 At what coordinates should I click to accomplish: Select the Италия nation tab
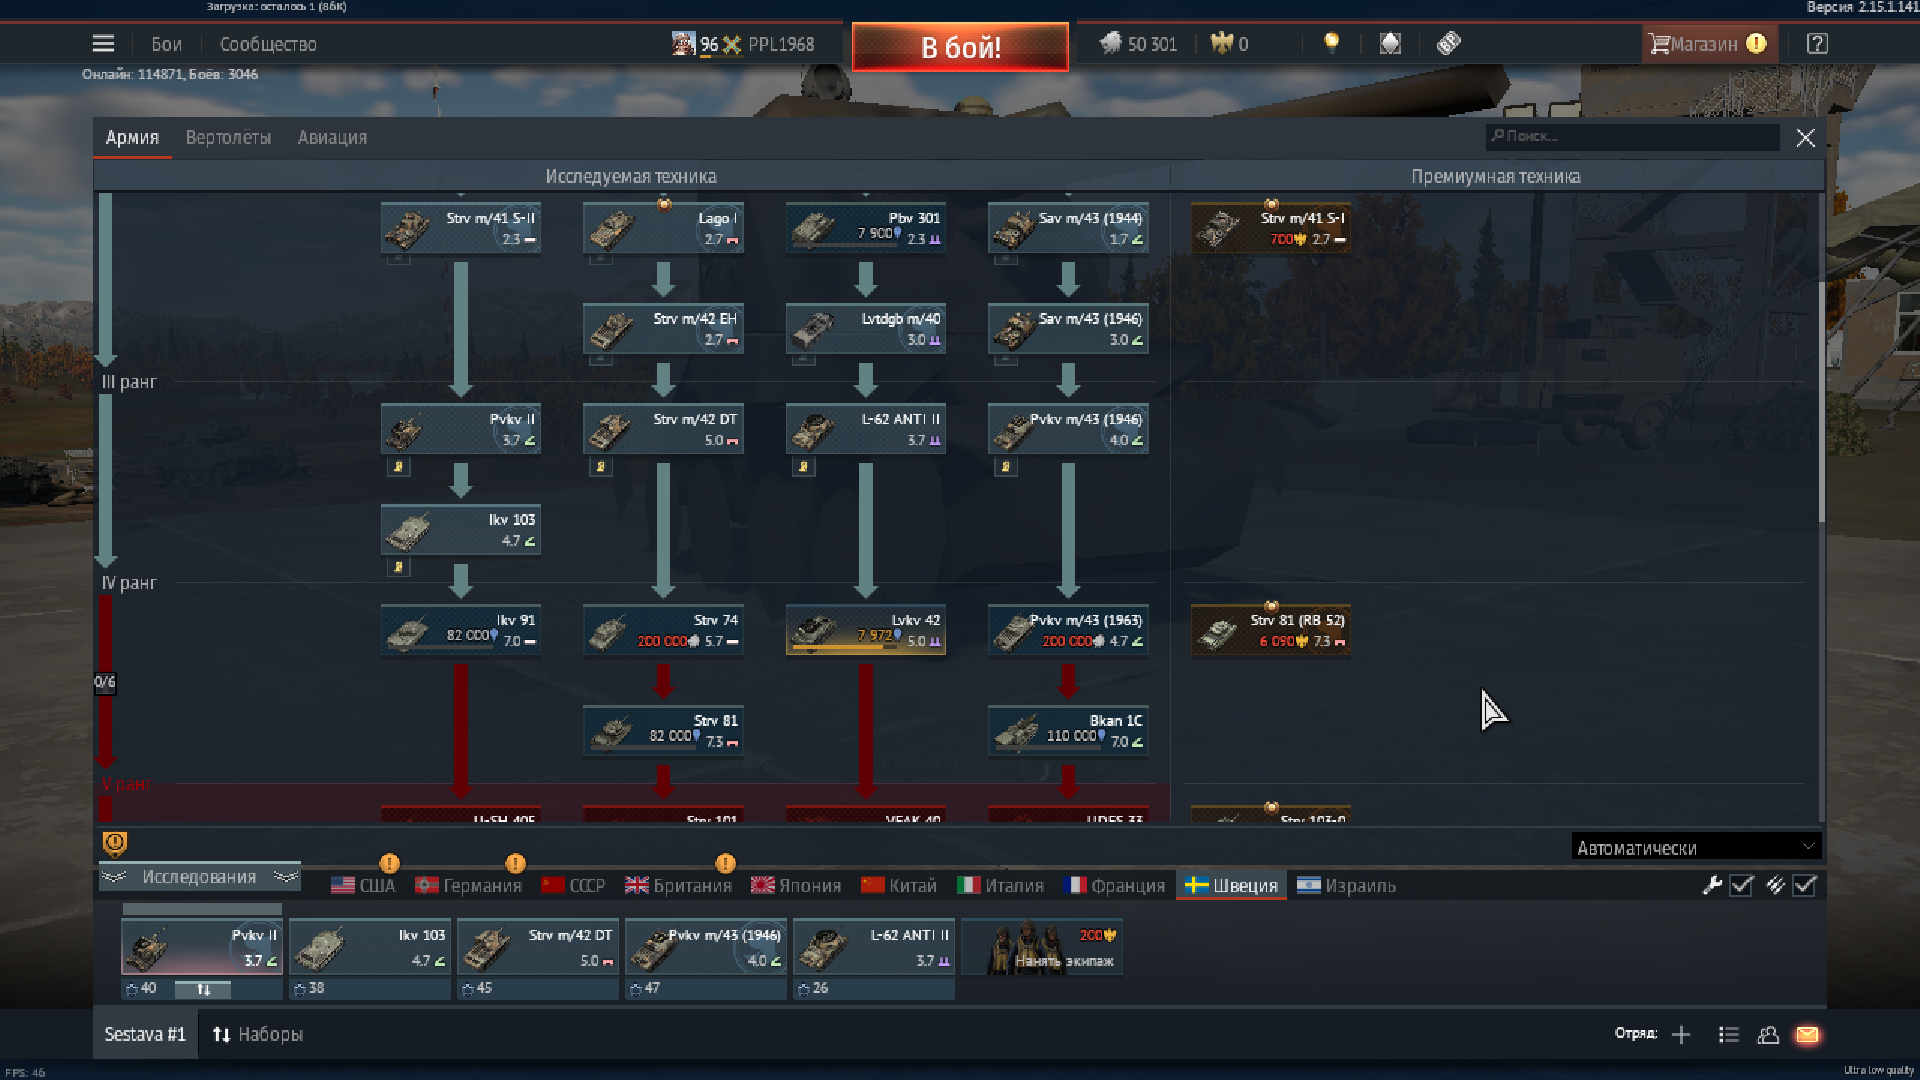(x=1000, y=885)
